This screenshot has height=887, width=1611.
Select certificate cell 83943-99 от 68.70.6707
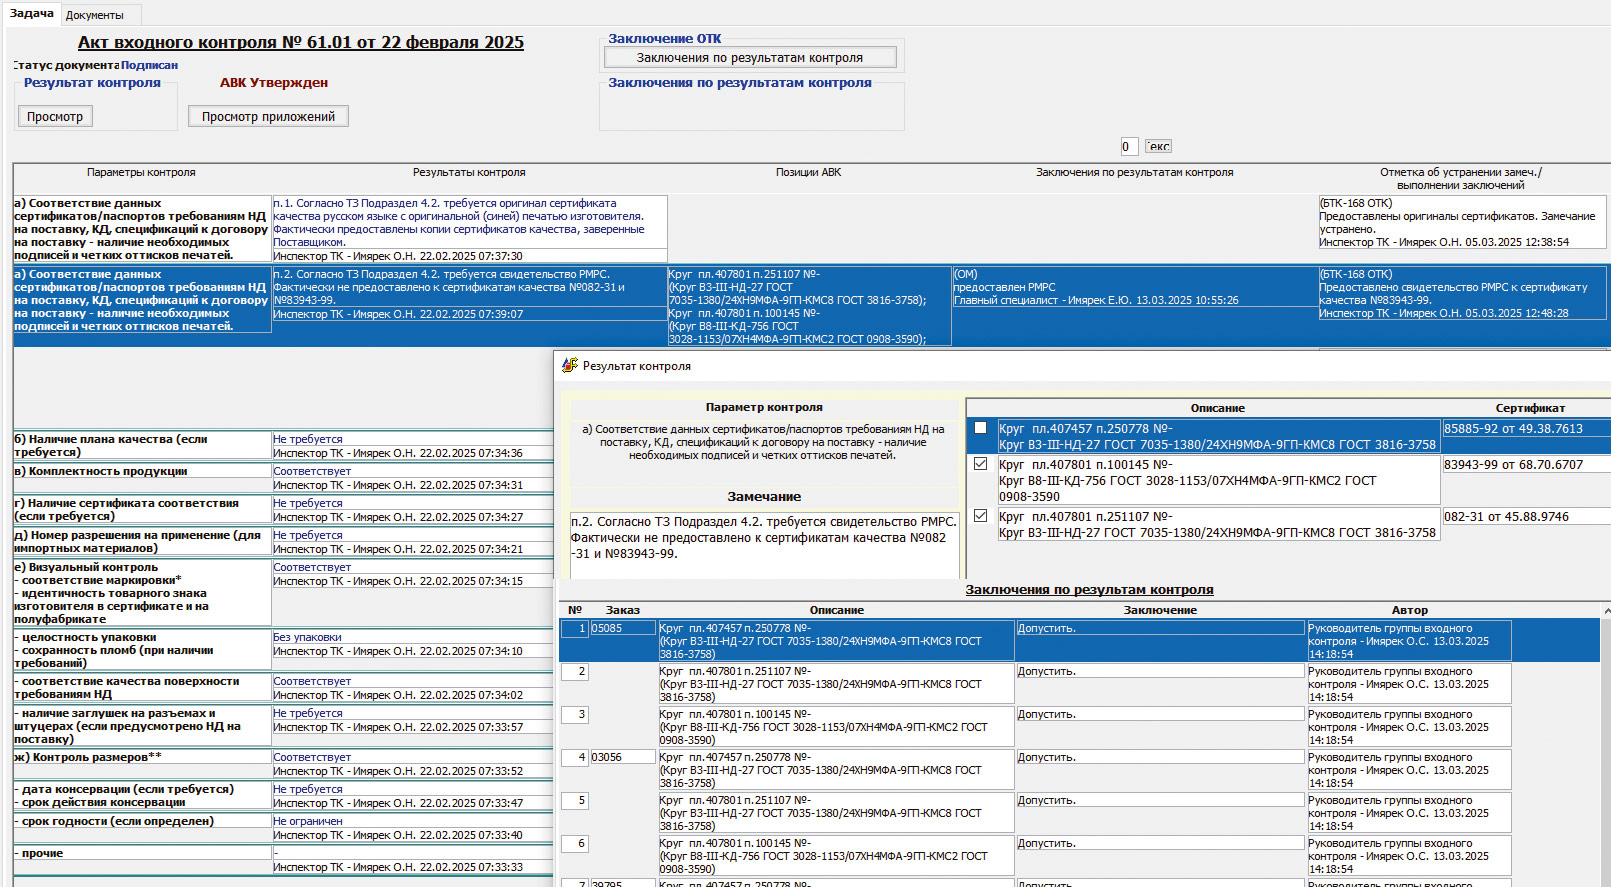(x=1513, y=465)
